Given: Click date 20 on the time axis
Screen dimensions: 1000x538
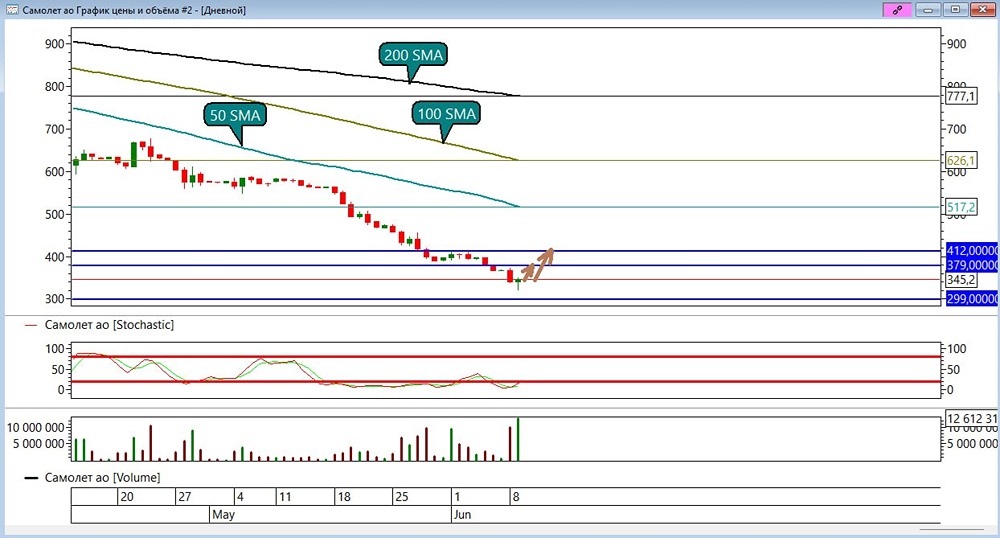Looking at the screenshot, I should coord(127,497).
